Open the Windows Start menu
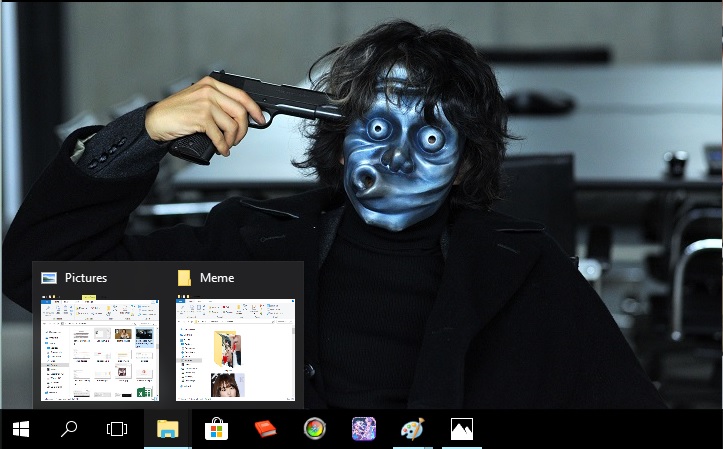Screen dimensions: 723x449 click(x=21, y=429)
